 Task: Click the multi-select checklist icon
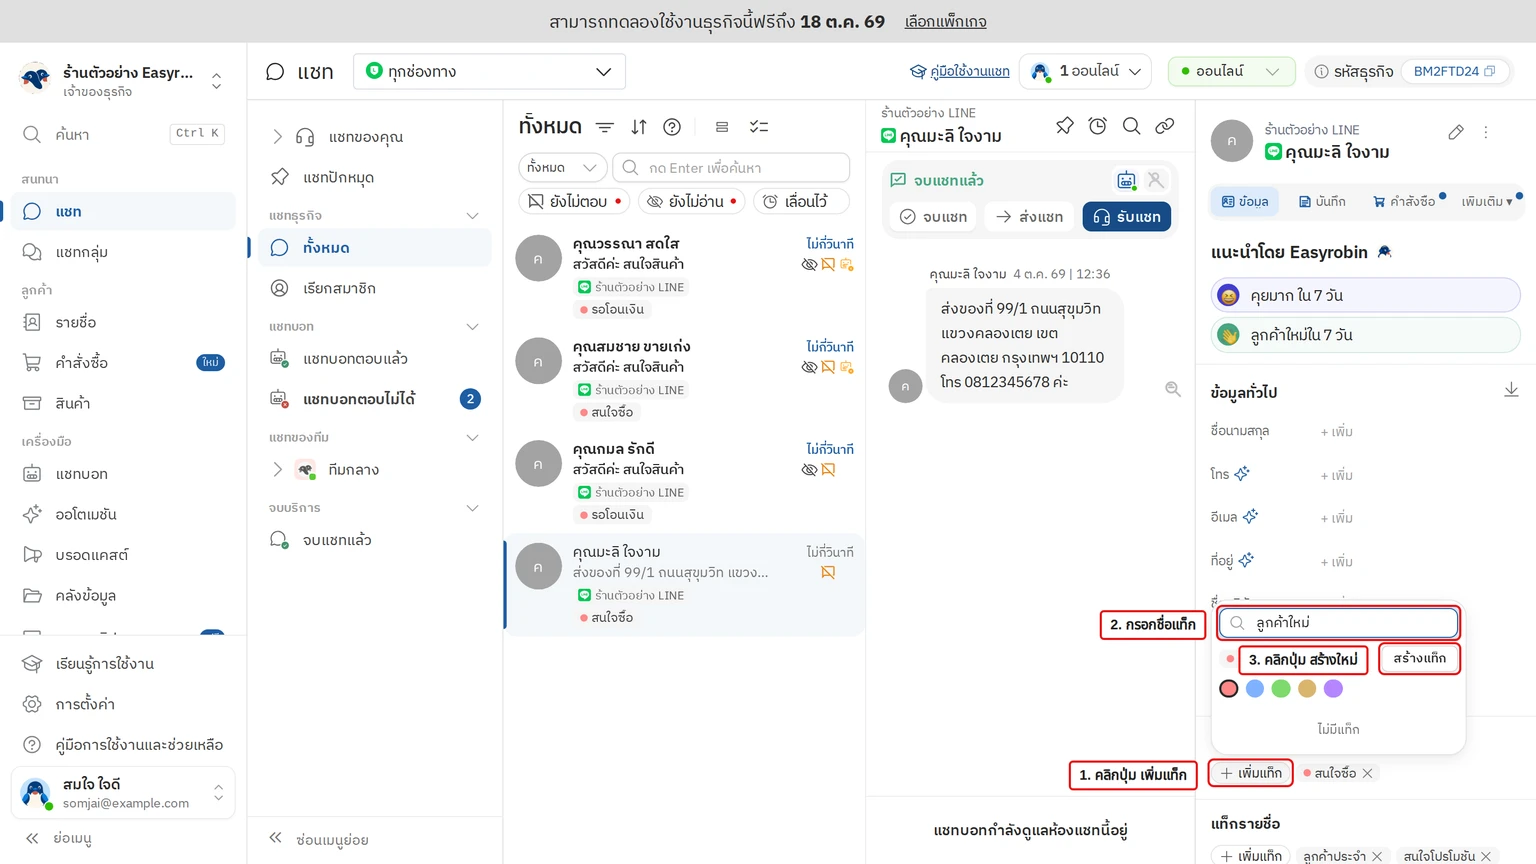click(759, 127)
